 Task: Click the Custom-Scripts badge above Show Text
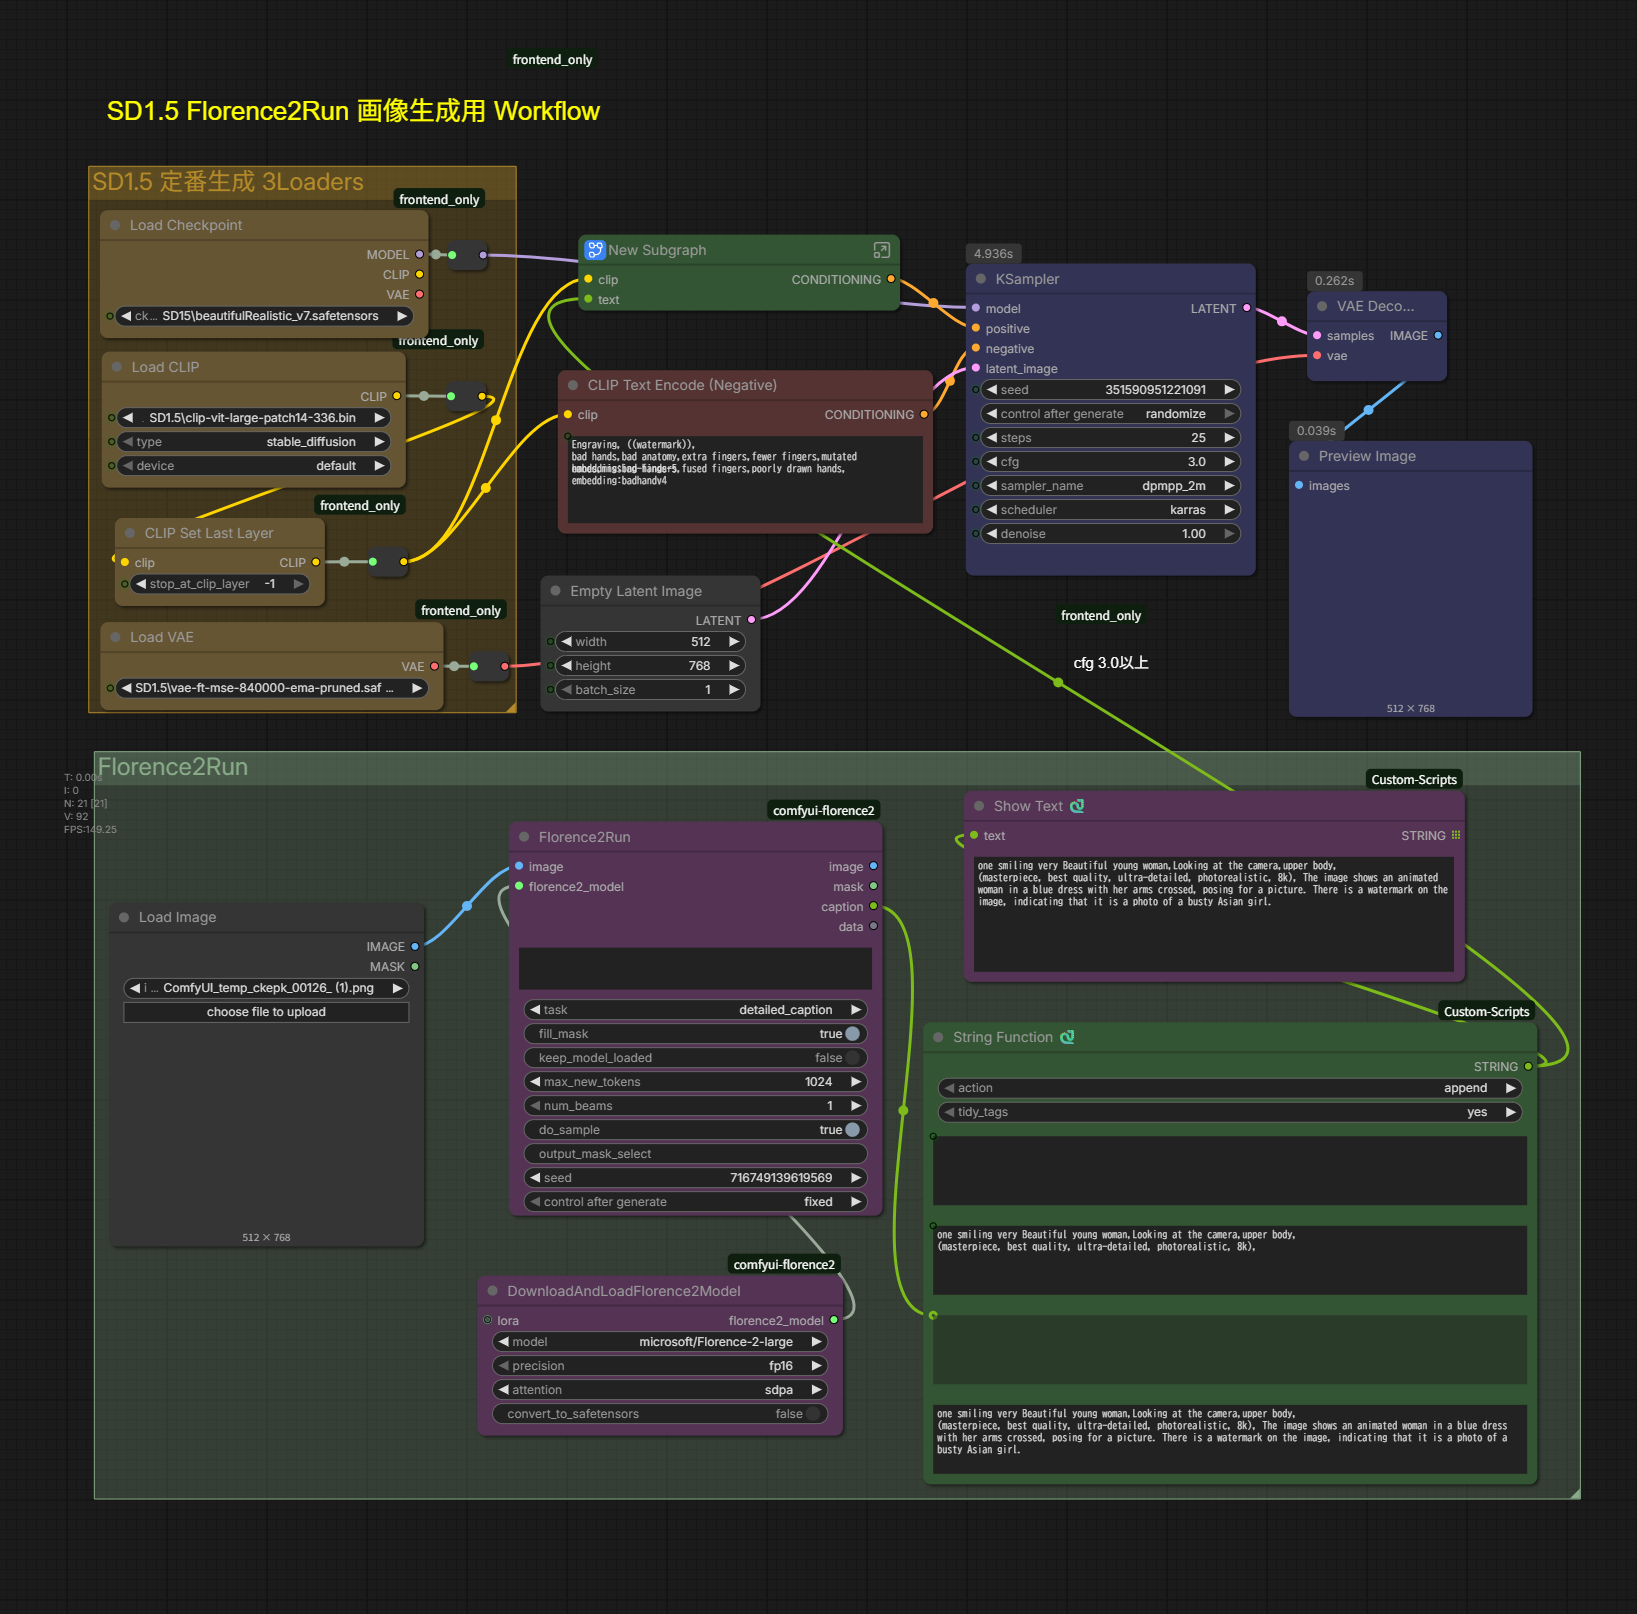point(1413,780)
